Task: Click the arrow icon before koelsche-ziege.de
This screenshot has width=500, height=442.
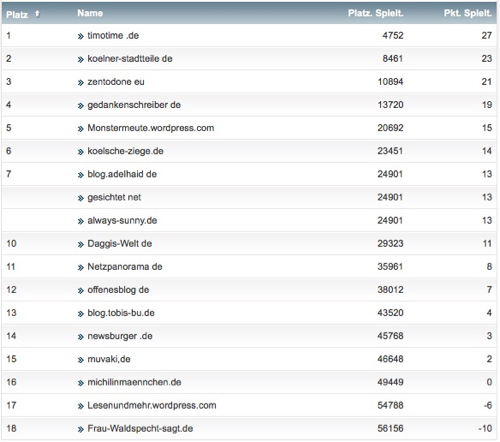Action: click(81, 152)
